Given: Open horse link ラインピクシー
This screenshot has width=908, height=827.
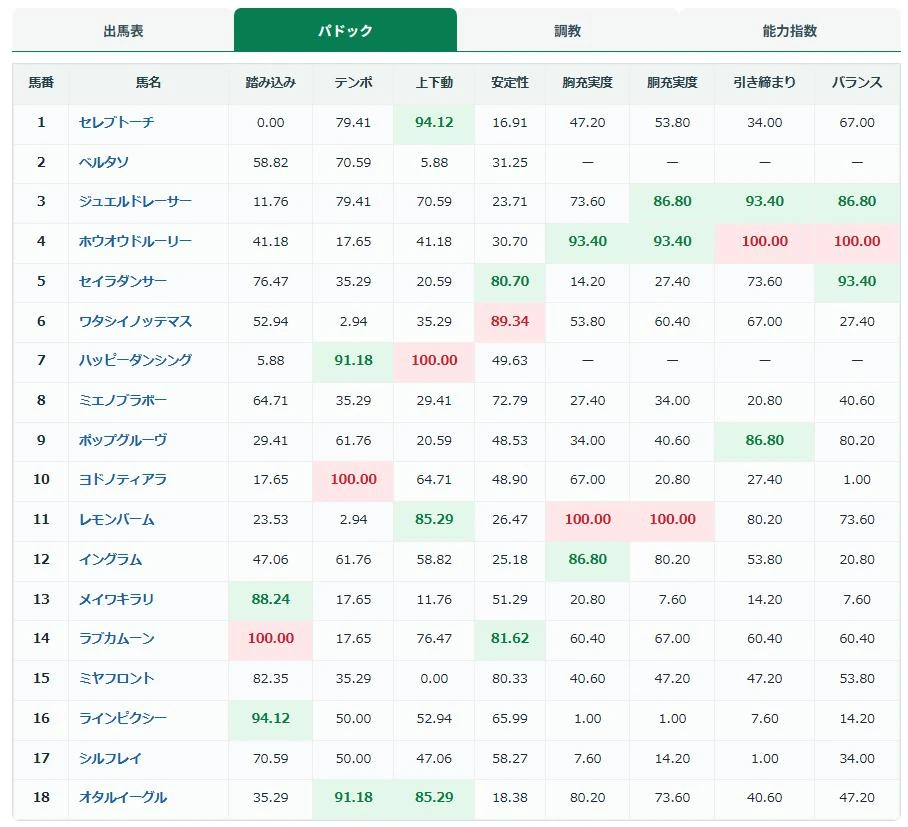Looking at the screenshot, I should tap(123, 718).
